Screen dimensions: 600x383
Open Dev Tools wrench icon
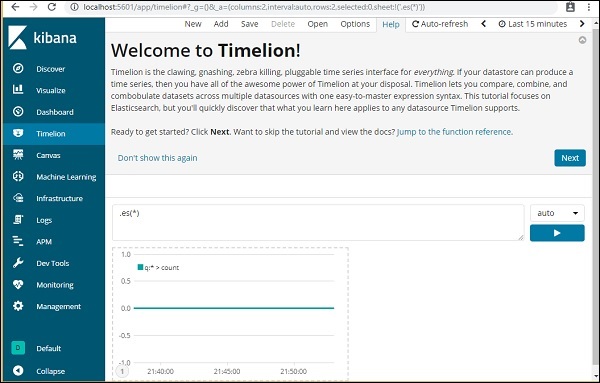pyautogui.click(x=18, y=263)
